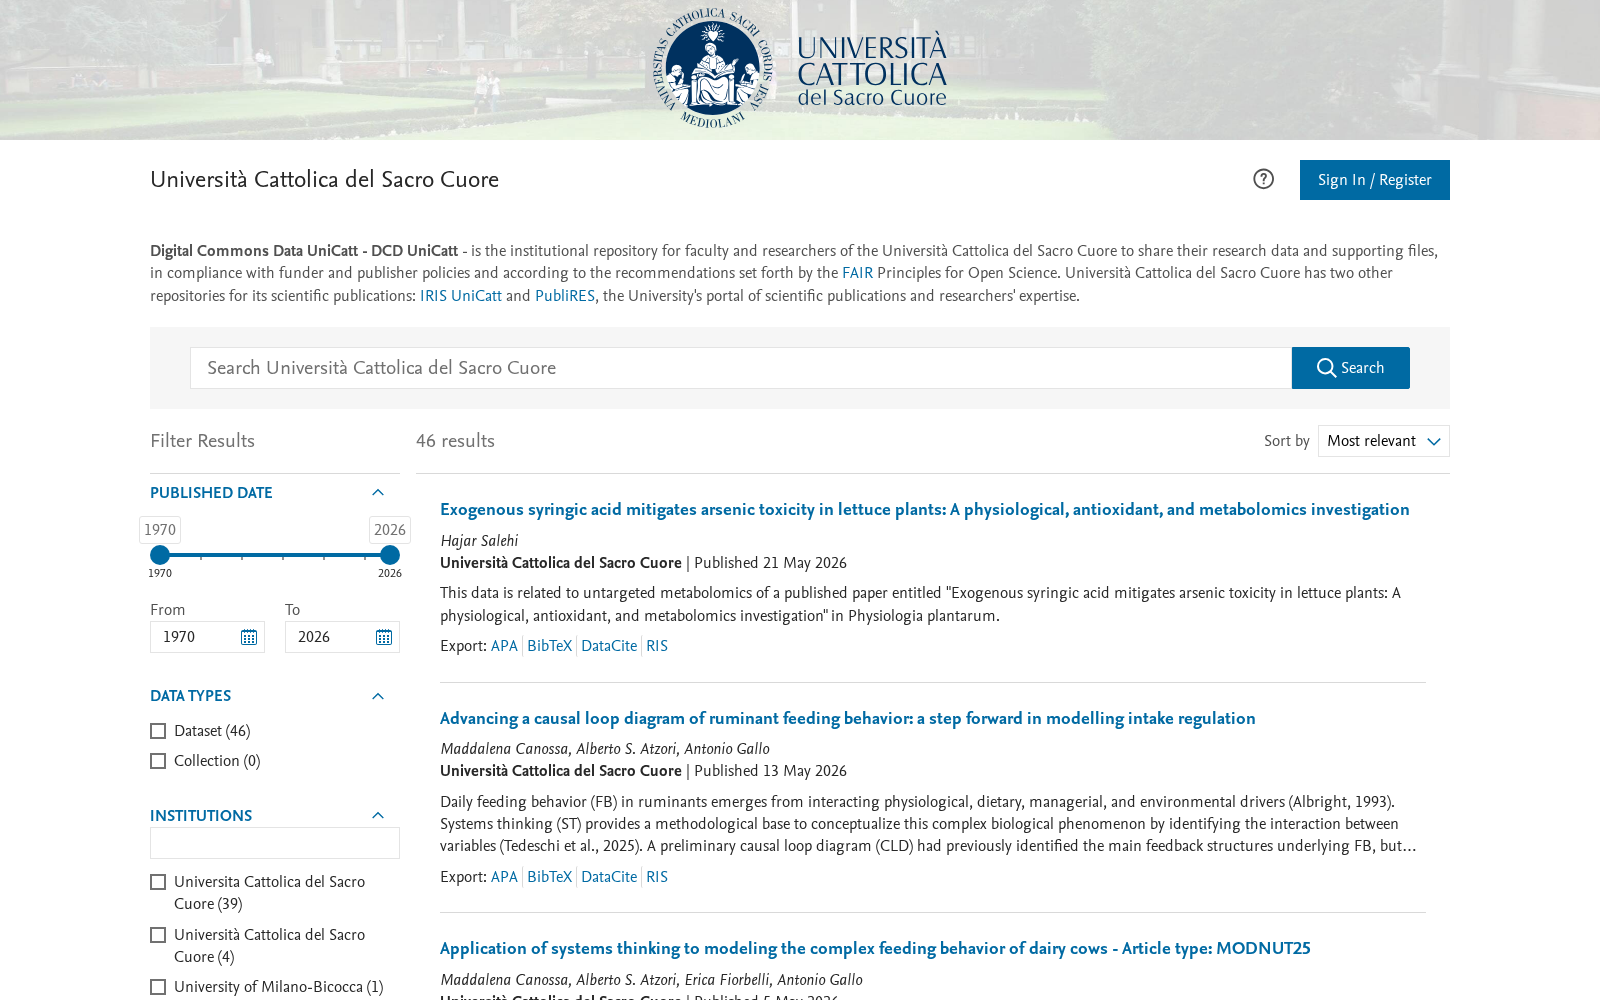Export the causal loop dataset as BibTeX
This screenshot has width=1600, height=1000.
tap(550, 877)
